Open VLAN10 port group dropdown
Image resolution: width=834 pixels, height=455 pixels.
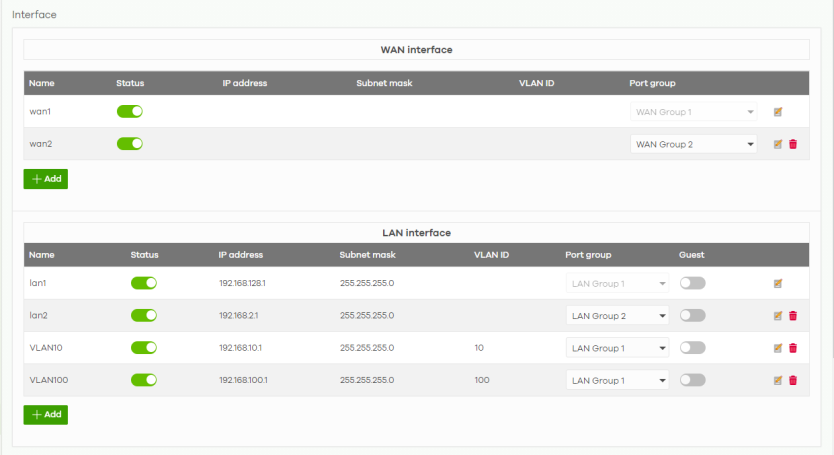click(x=617, y=348)
